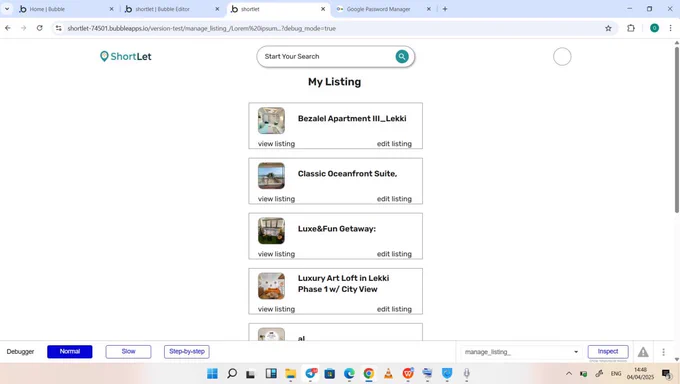Close the shortlet tab
Viewport: 680px width, 384px height.
pyautogui.click(x=323, y=9)
